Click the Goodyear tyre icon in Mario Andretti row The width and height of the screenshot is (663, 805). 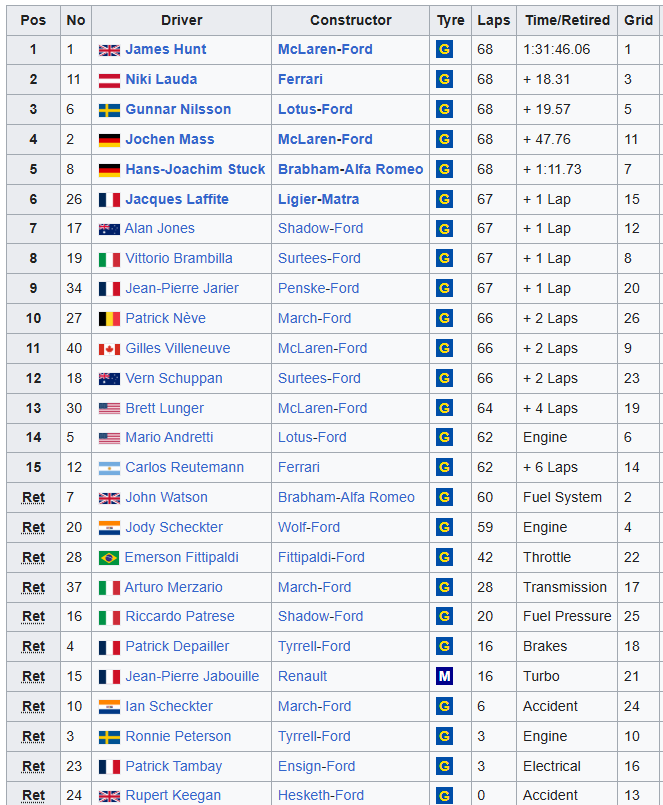point(444,437)
